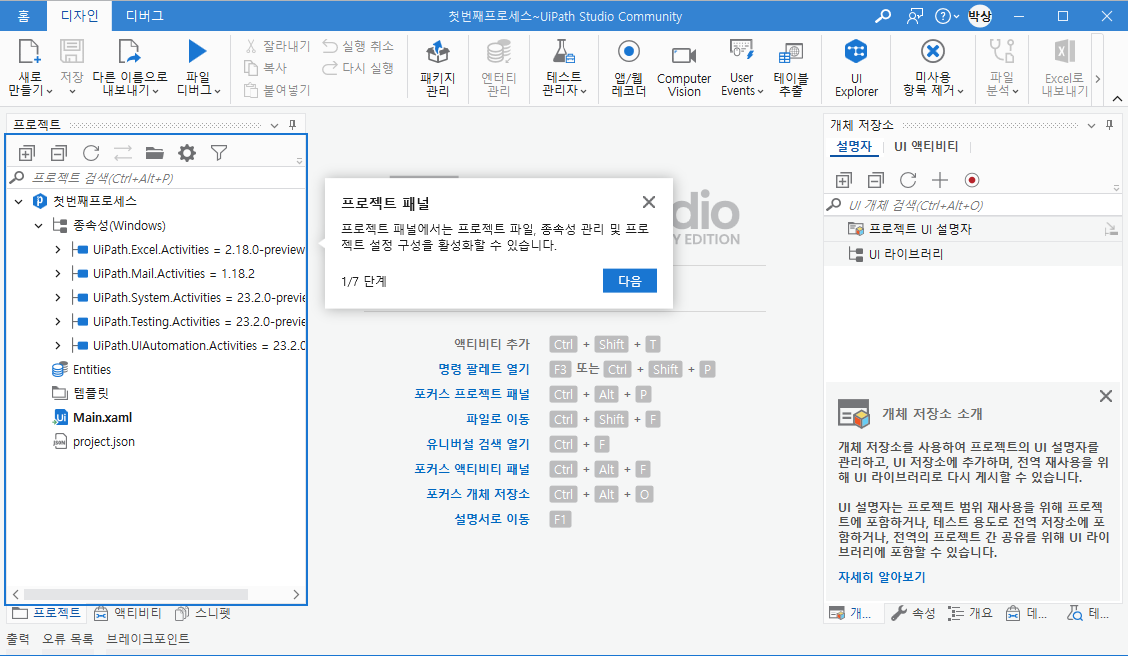Screen dimensions: 1128x656
Task: Refresh the project panel
Action: coord(91,153)
